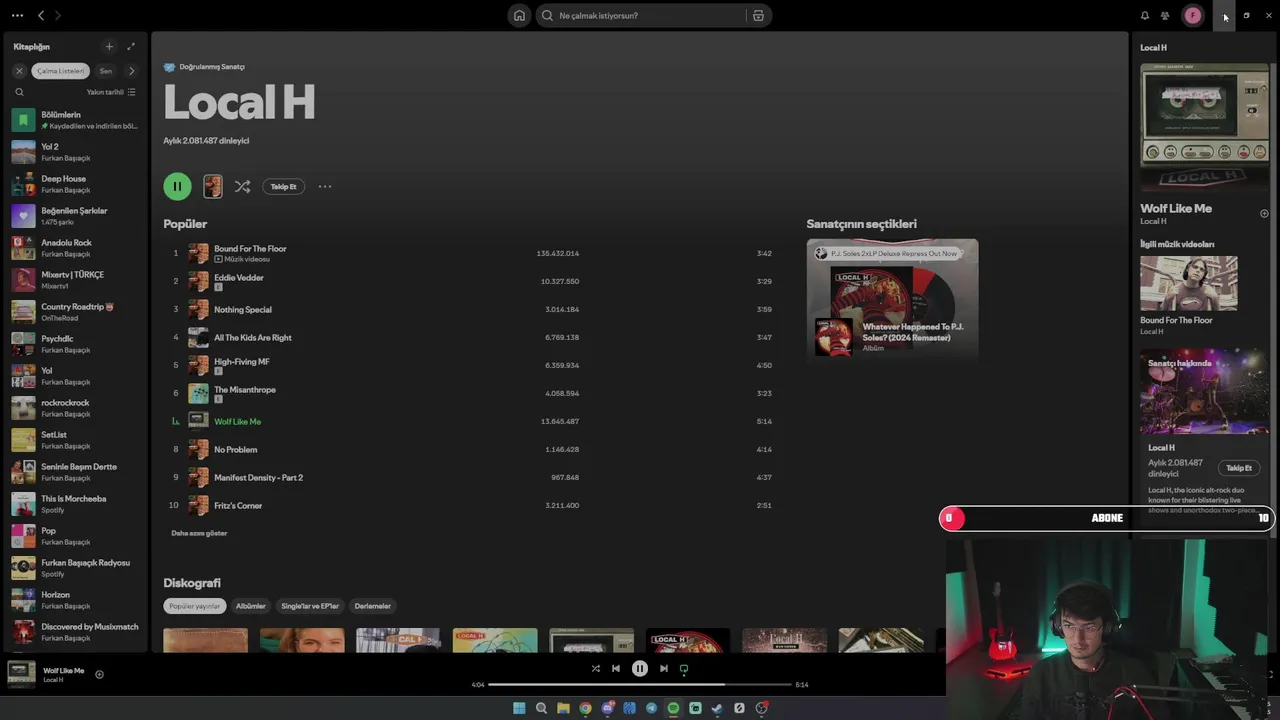Click Takip Et in the artist about card

coord(1239,468)
